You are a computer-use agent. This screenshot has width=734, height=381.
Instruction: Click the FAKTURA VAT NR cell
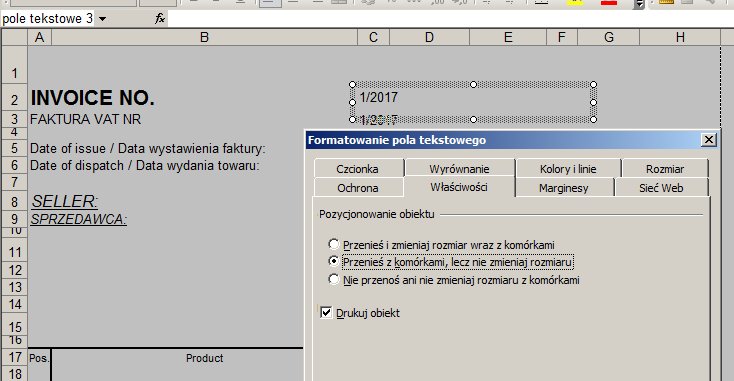point(86,119)
